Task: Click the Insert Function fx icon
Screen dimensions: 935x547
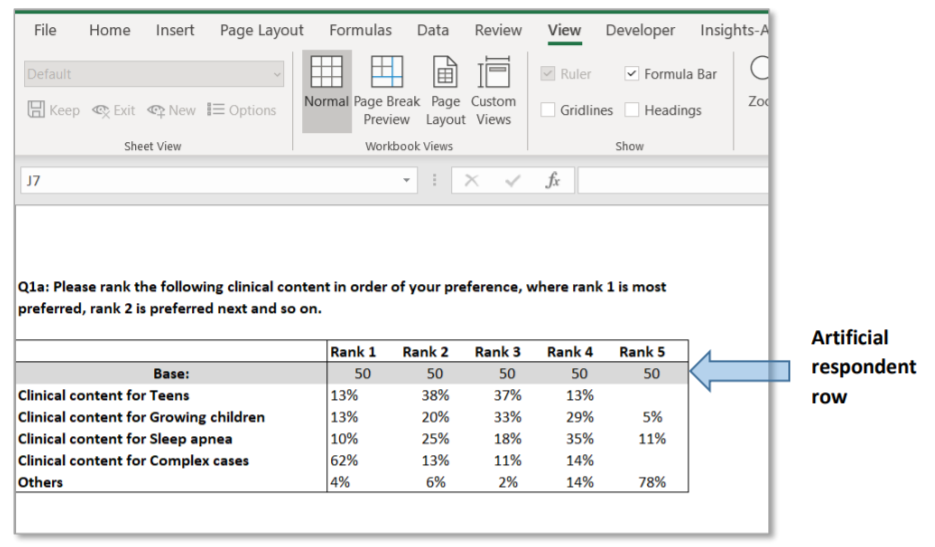Action: tap(552, 181)
